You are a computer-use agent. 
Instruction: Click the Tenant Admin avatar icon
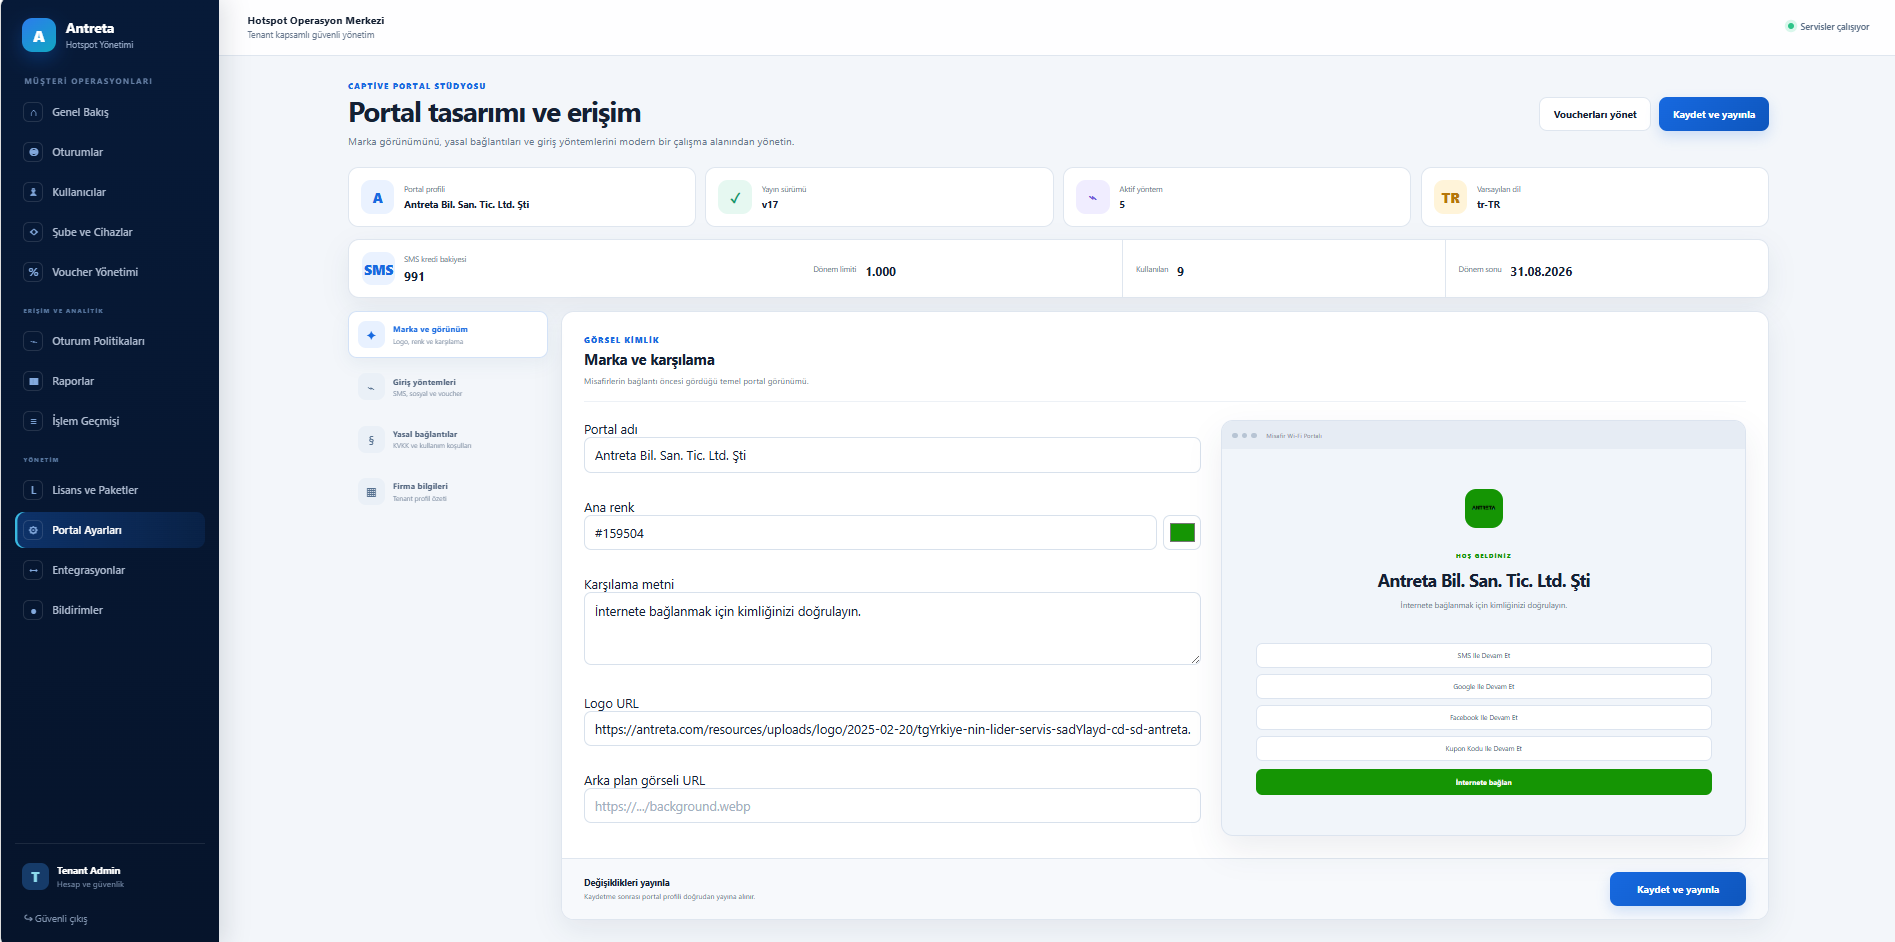pos(35,877)
